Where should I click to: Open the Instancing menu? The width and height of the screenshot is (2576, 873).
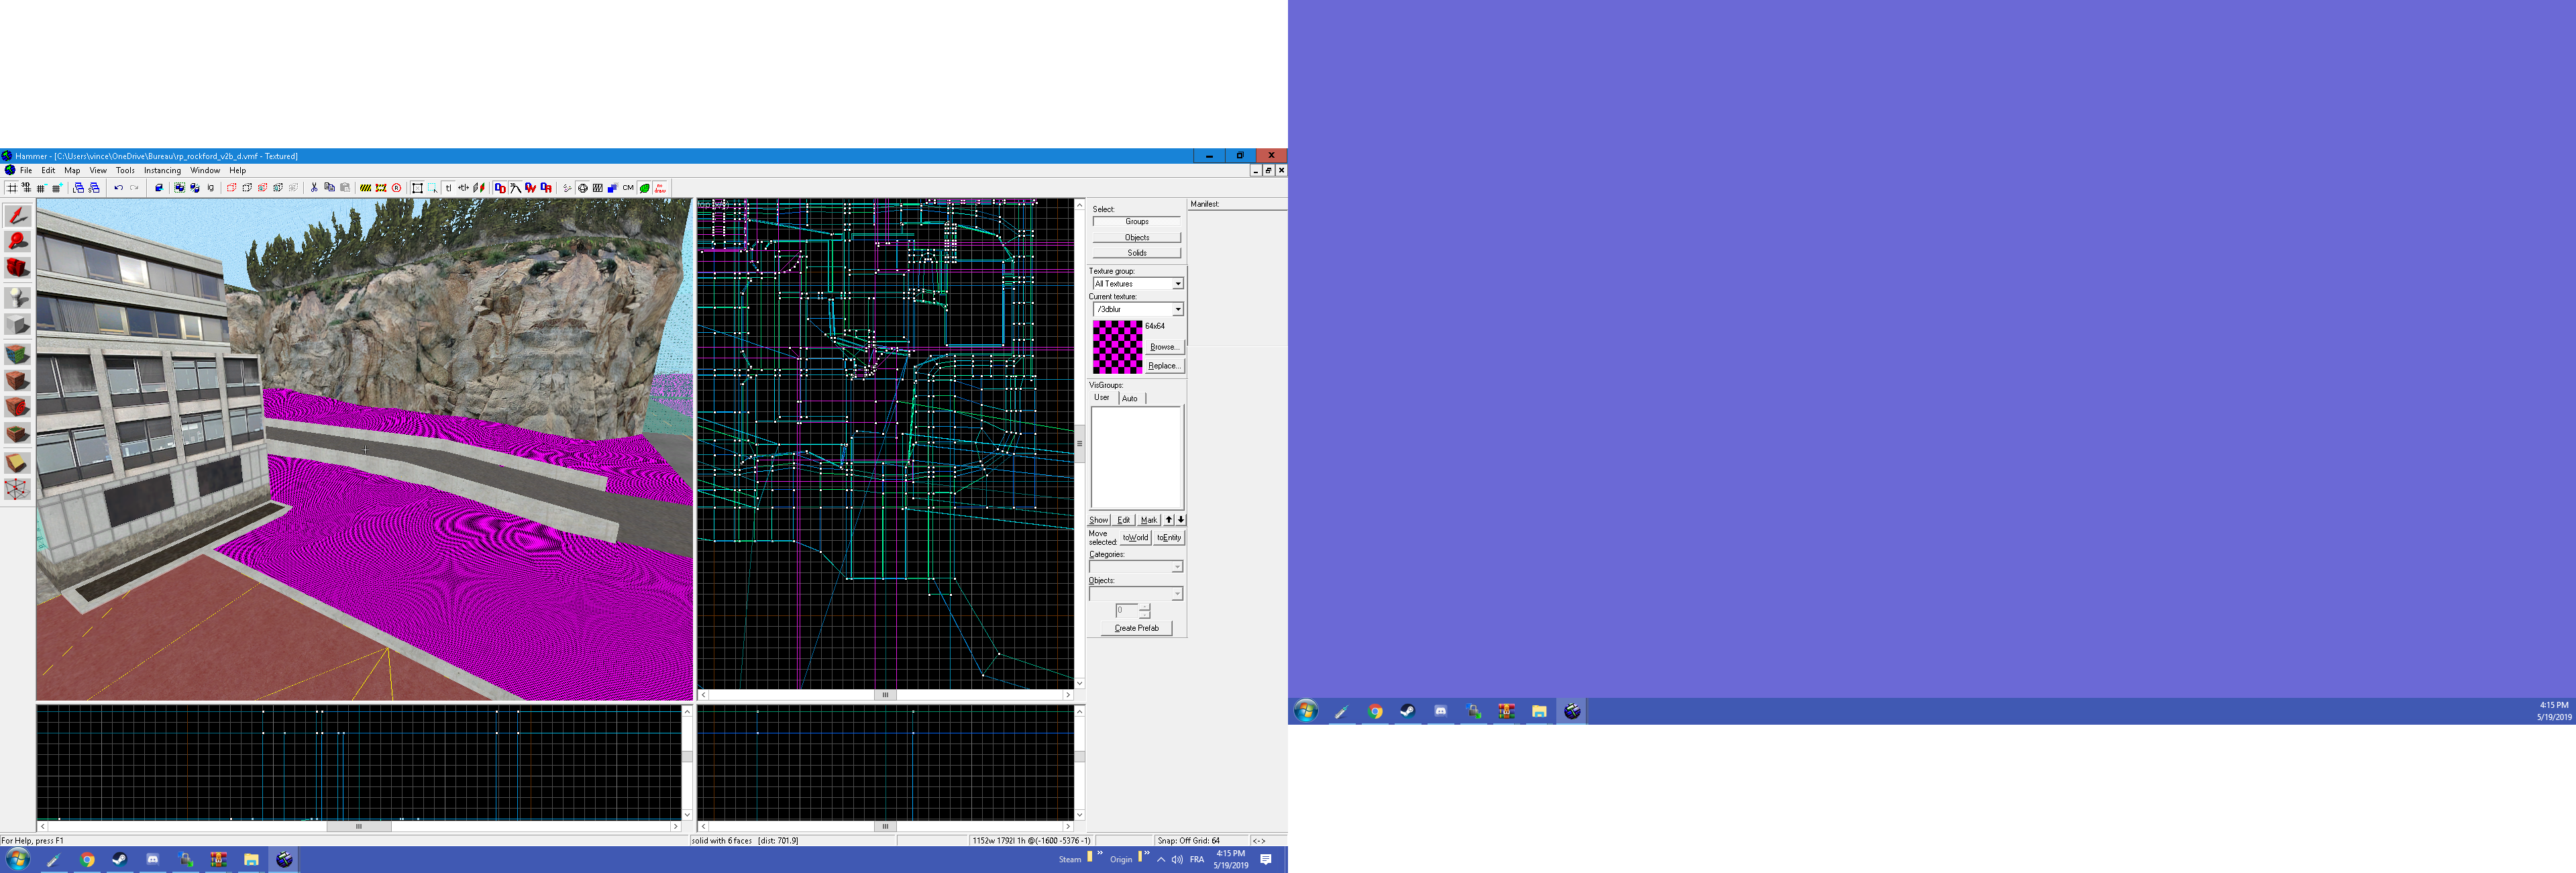click(x=162, y=170)
